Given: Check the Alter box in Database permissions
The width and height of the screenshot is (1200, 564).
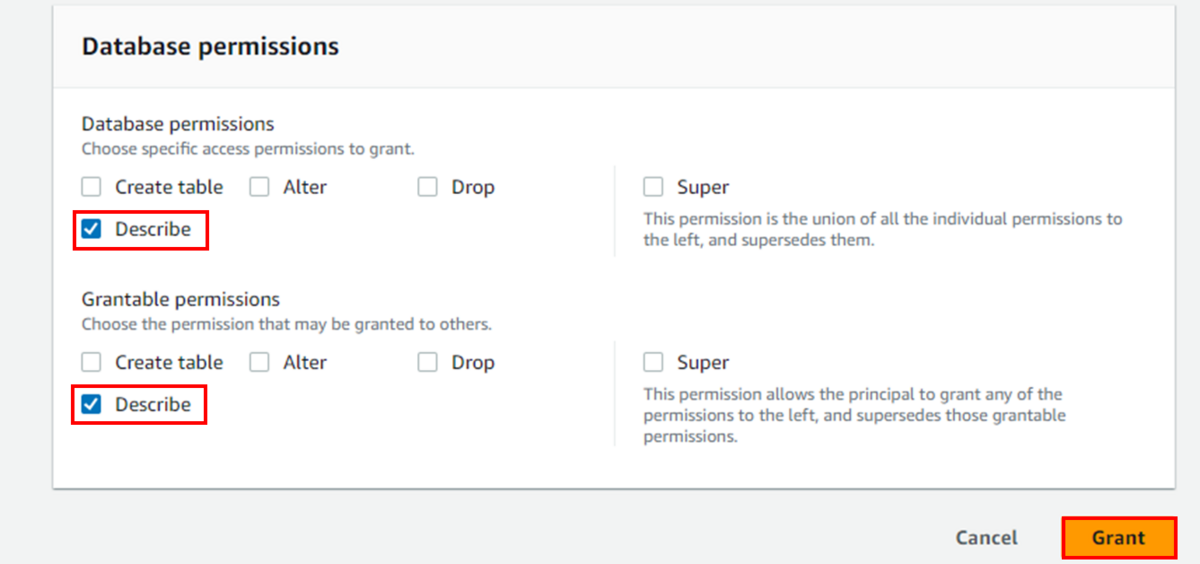Looking at the screenshot, I should pyautogui.click(x=260, y=187).
